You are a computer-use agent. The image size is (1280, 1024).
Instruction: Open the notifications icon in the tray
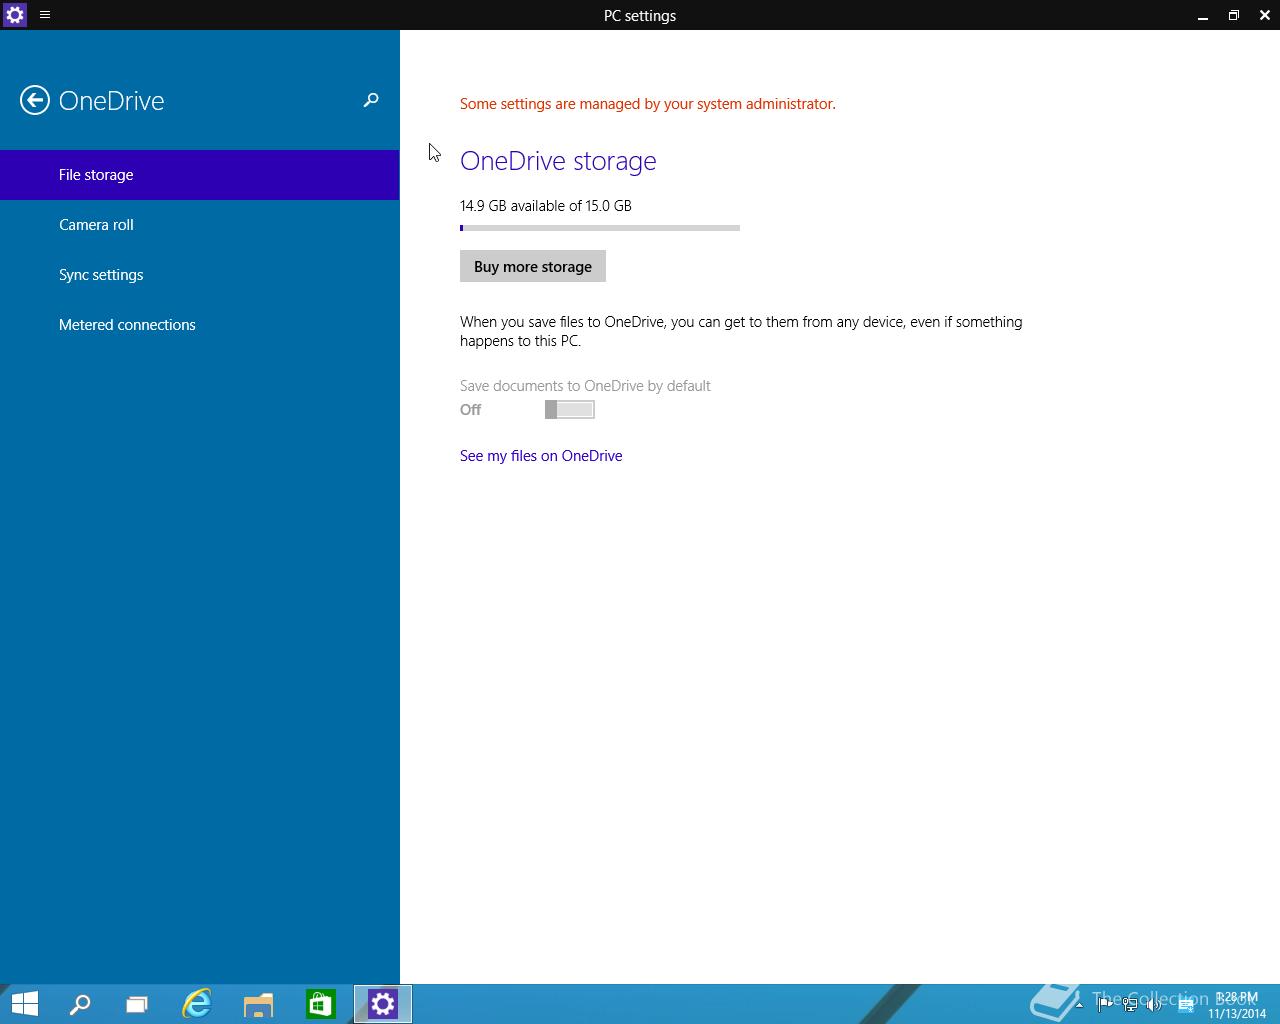pyautogui.click(x=1186, y=1005)
